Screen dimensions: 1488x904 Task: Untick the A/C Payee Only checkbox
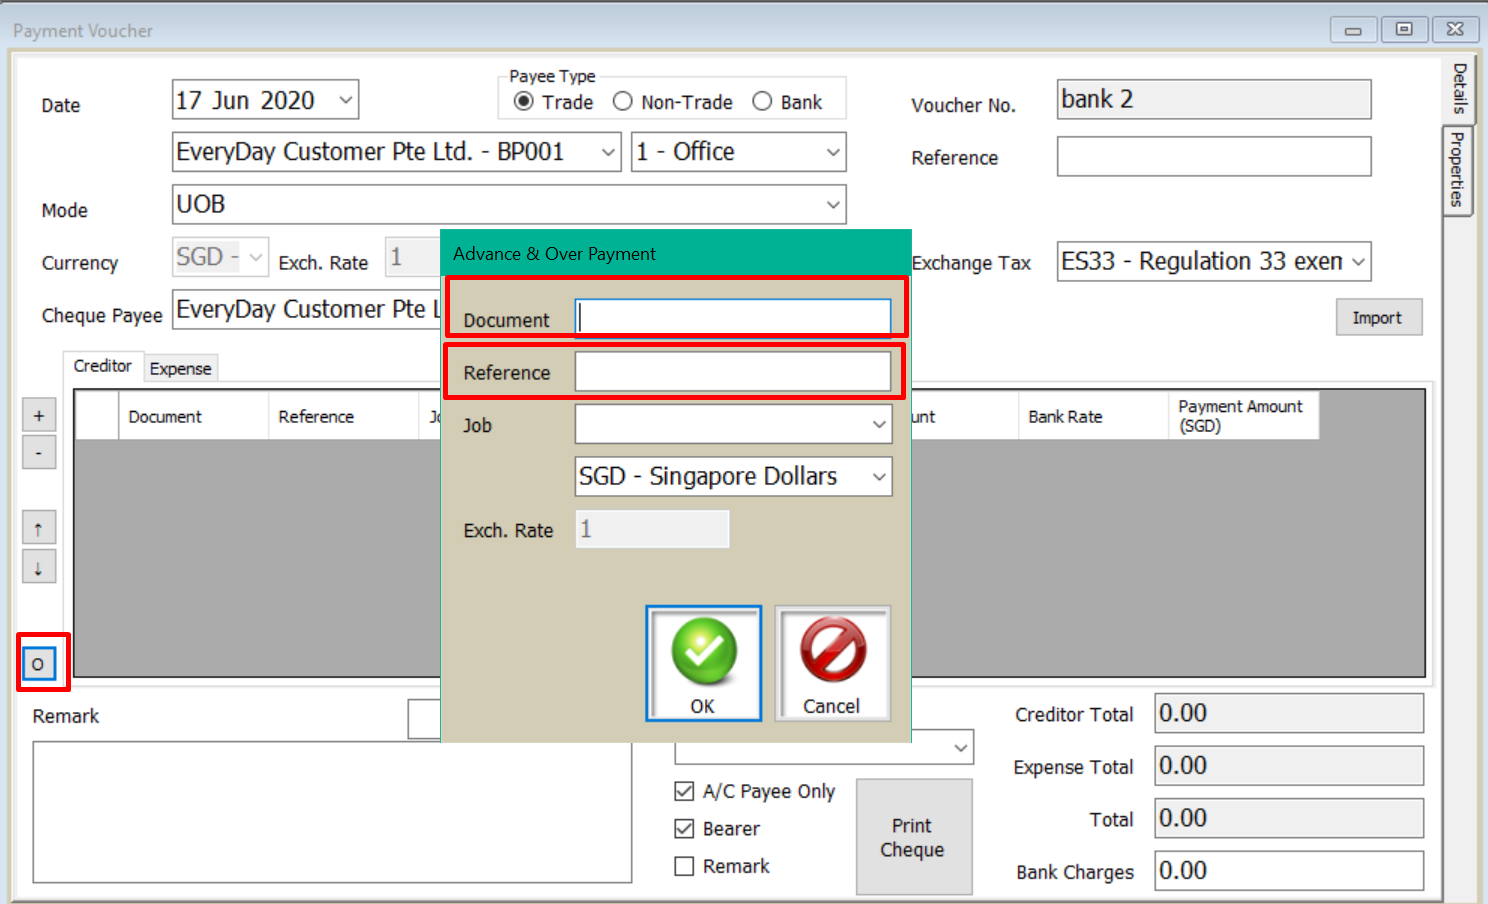[x=684, y=791]
